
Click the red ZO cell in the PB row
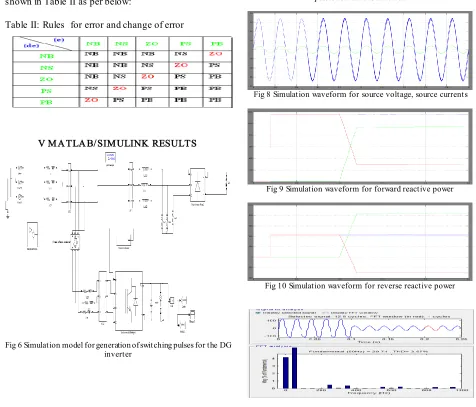coord(91,100)
